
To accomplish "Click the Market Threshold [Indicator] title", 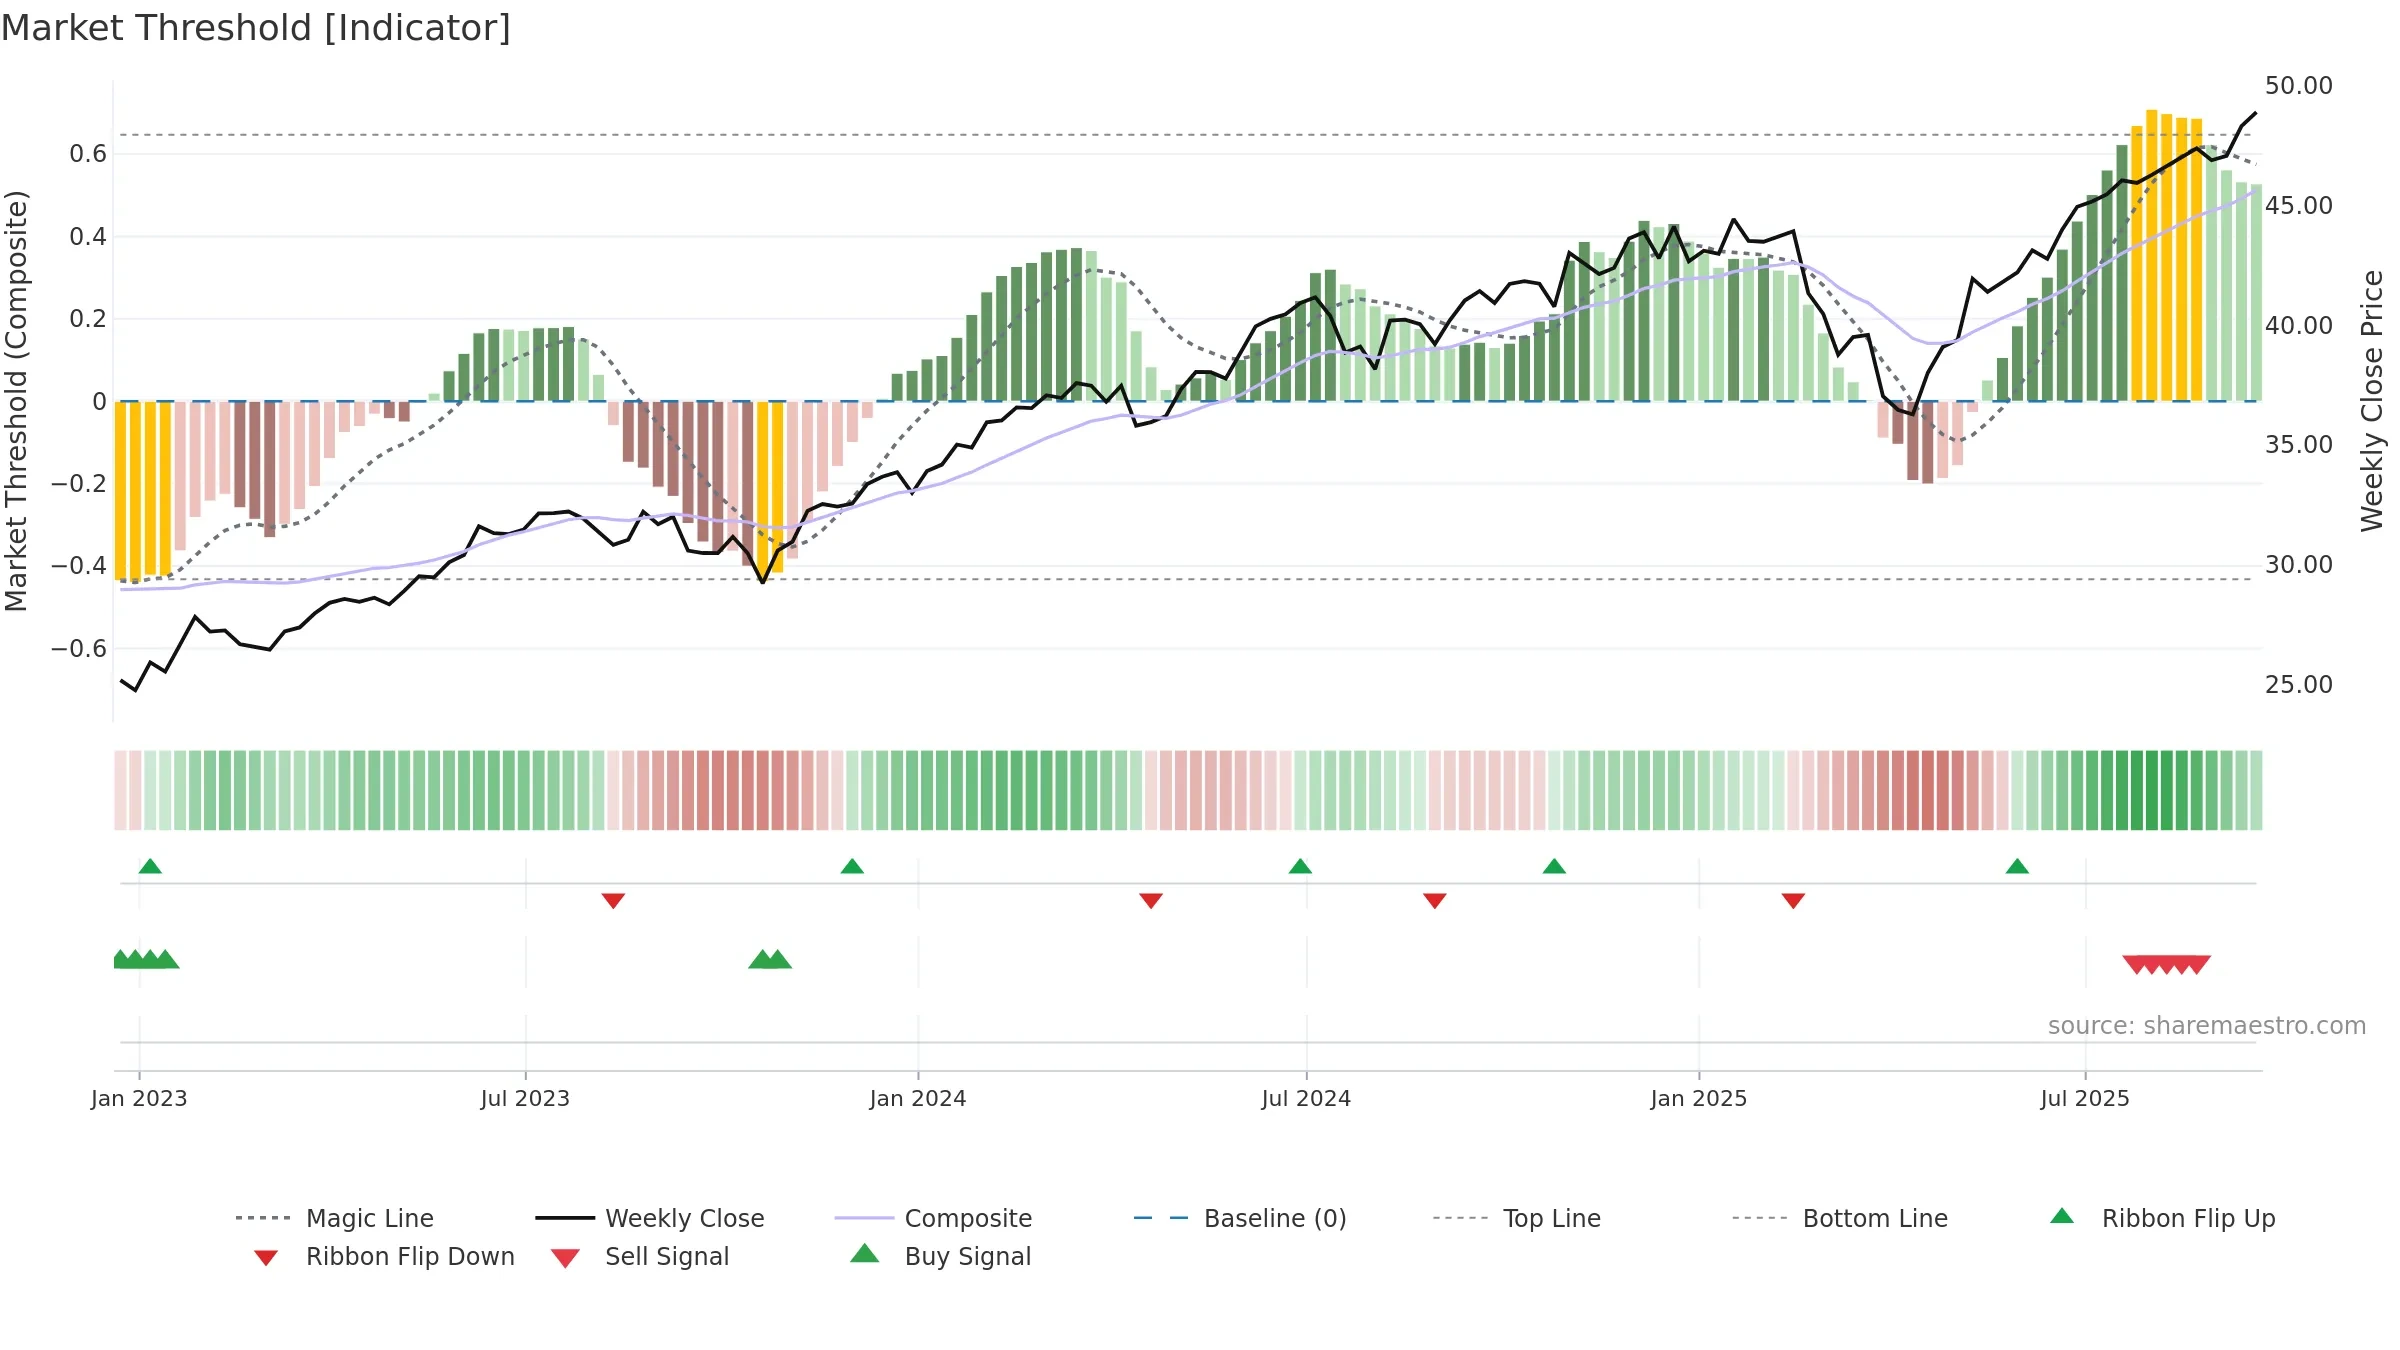I will pos(256,28).
